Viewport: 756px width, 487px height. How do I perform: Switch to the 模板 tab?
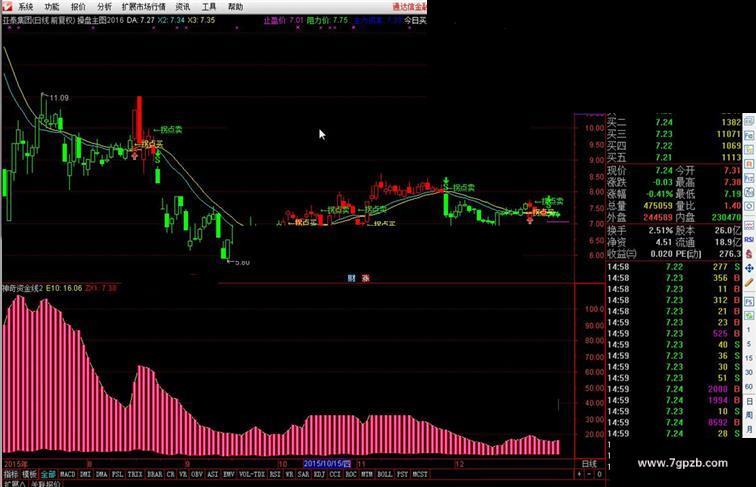[29, 474]
